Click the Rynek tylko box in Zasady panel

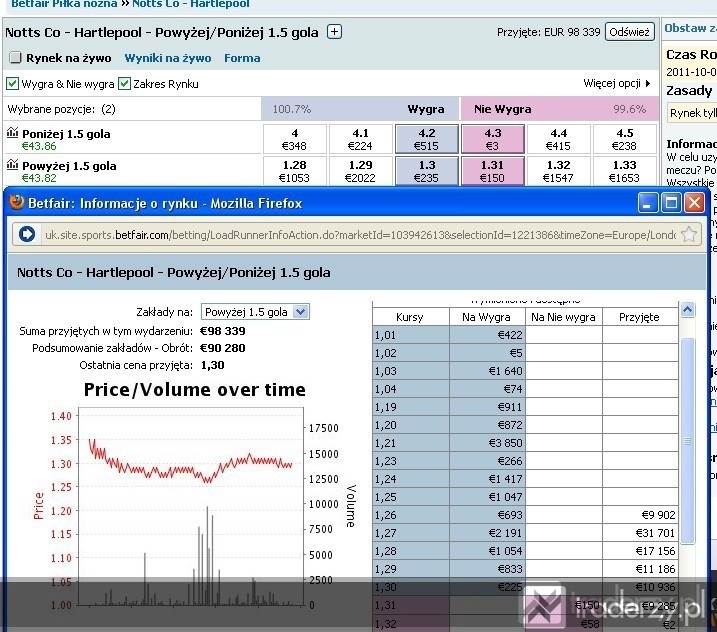pyautogui.click(x=691, y=113)
